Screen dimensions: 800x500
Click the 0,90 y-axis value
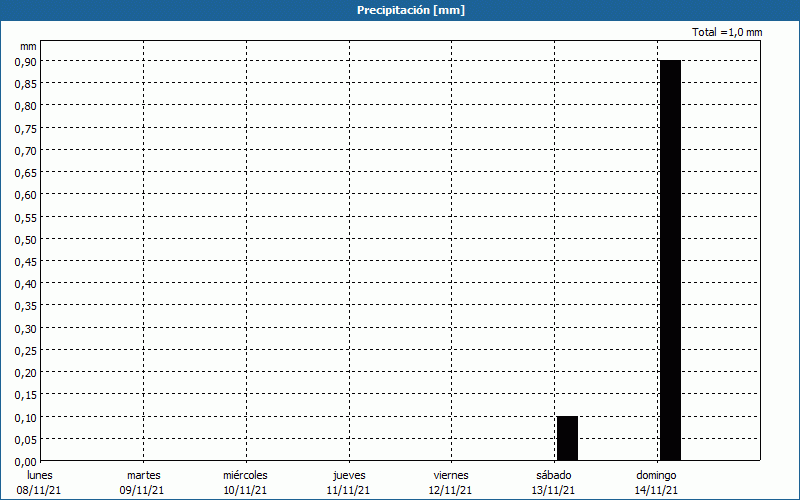tap(26, 62)
